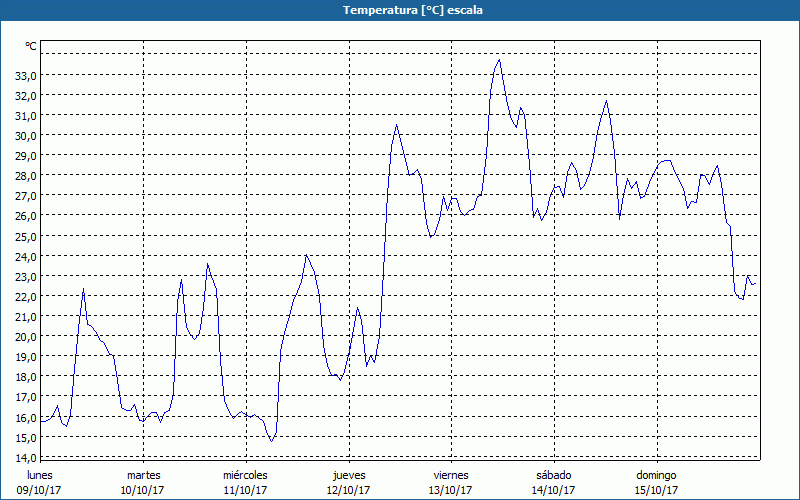Click the 09/10/17 date label

(39, 490)
